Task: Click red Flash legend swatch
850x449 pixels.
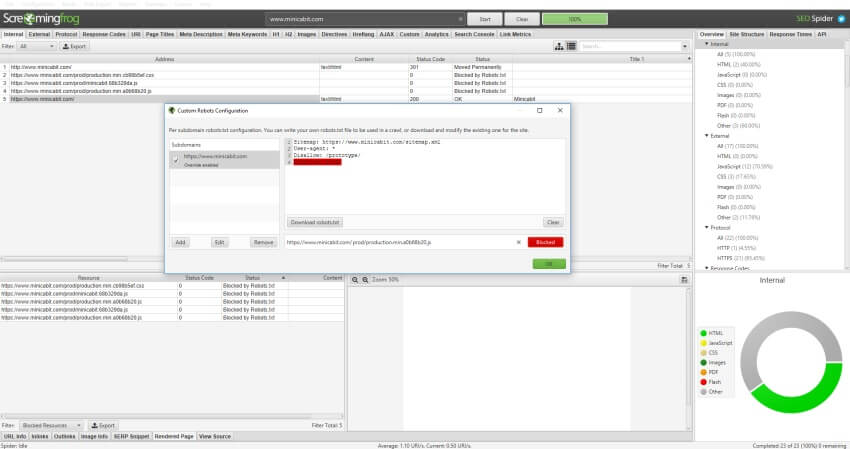Action: pos(703,382)
